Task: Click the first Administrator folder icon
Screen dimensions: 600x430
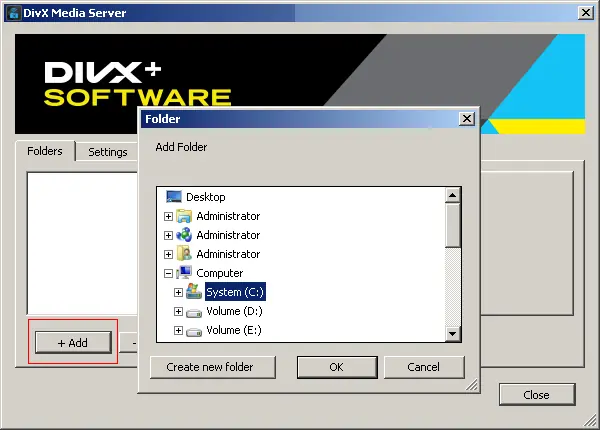Action: [184, 216]
